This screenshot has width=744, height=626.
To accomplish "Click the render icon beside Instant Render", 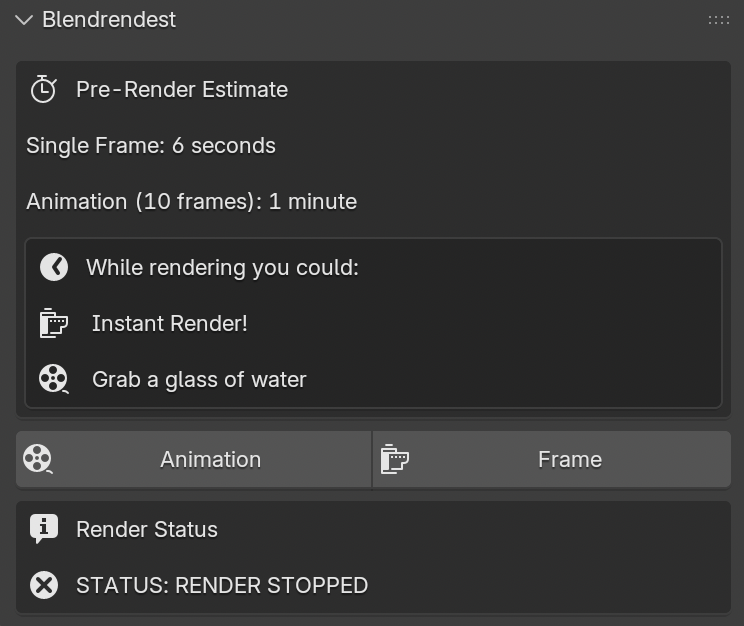I will [54, 323].
